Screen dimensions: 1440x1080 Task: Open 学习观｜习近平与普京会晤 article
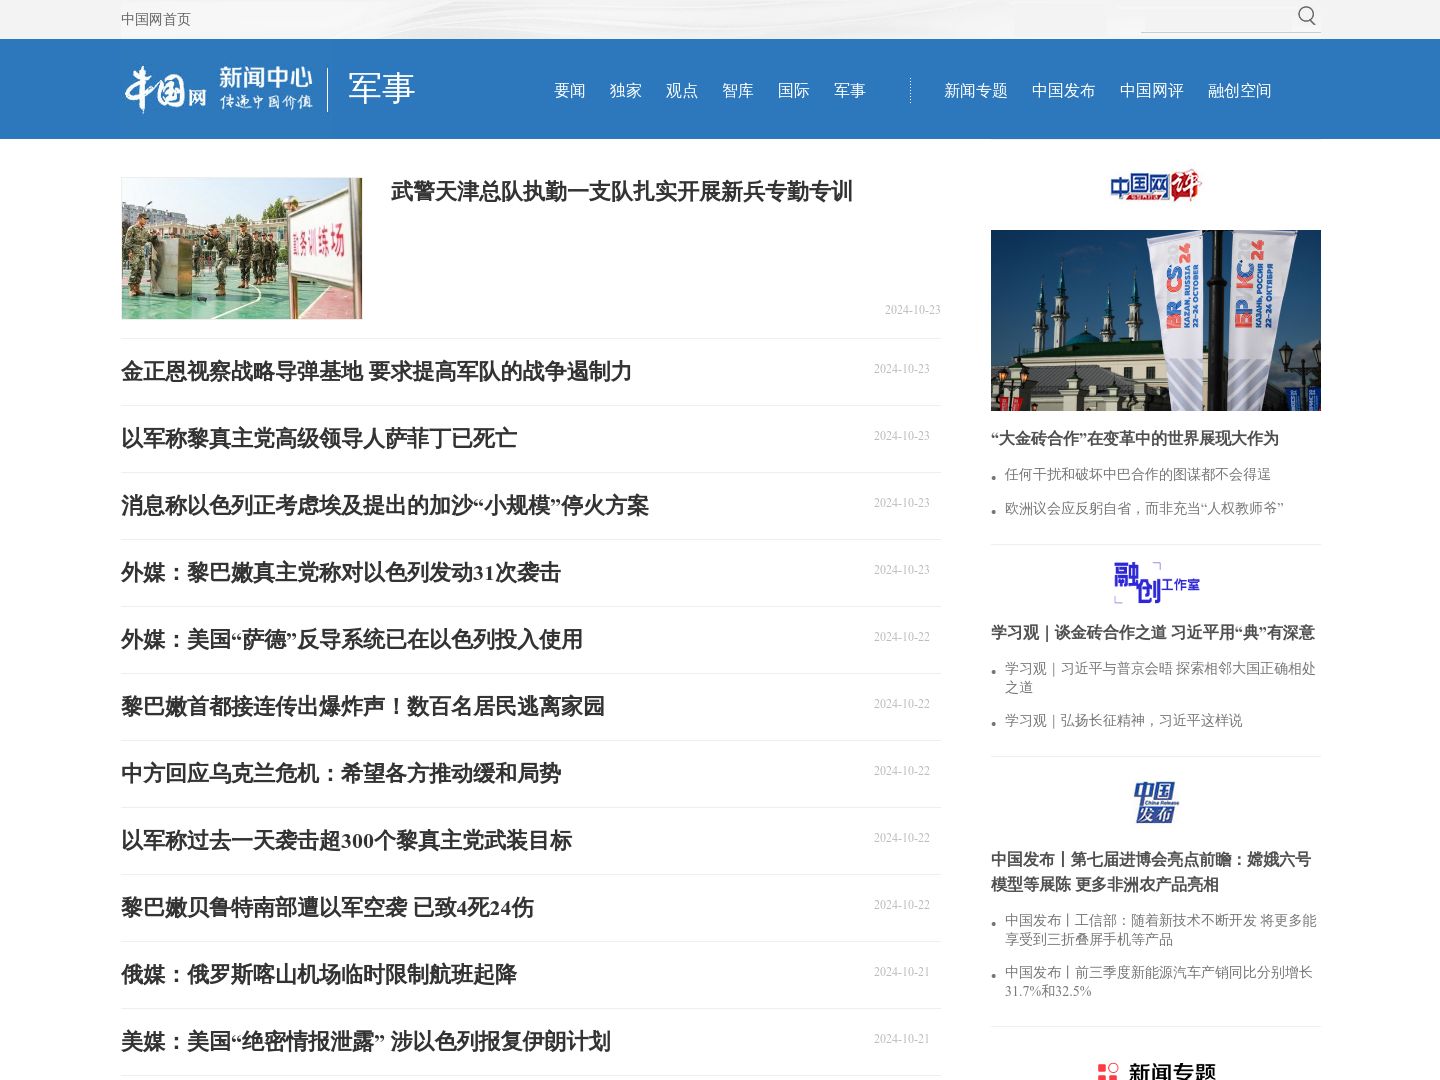click(1160, 678)
